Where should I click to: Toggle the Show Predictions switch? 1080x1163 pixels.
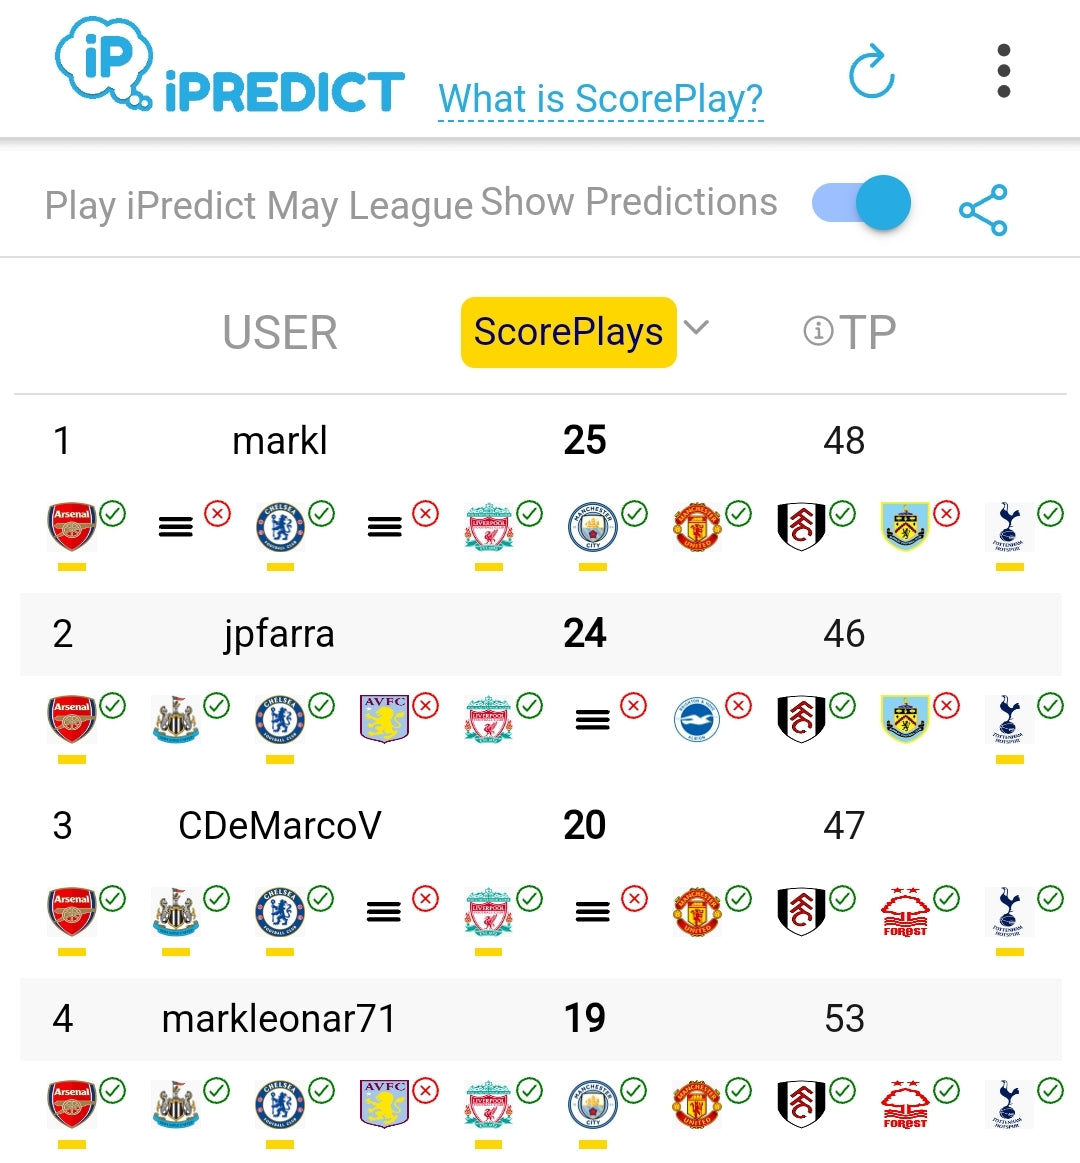pos(862,203)
